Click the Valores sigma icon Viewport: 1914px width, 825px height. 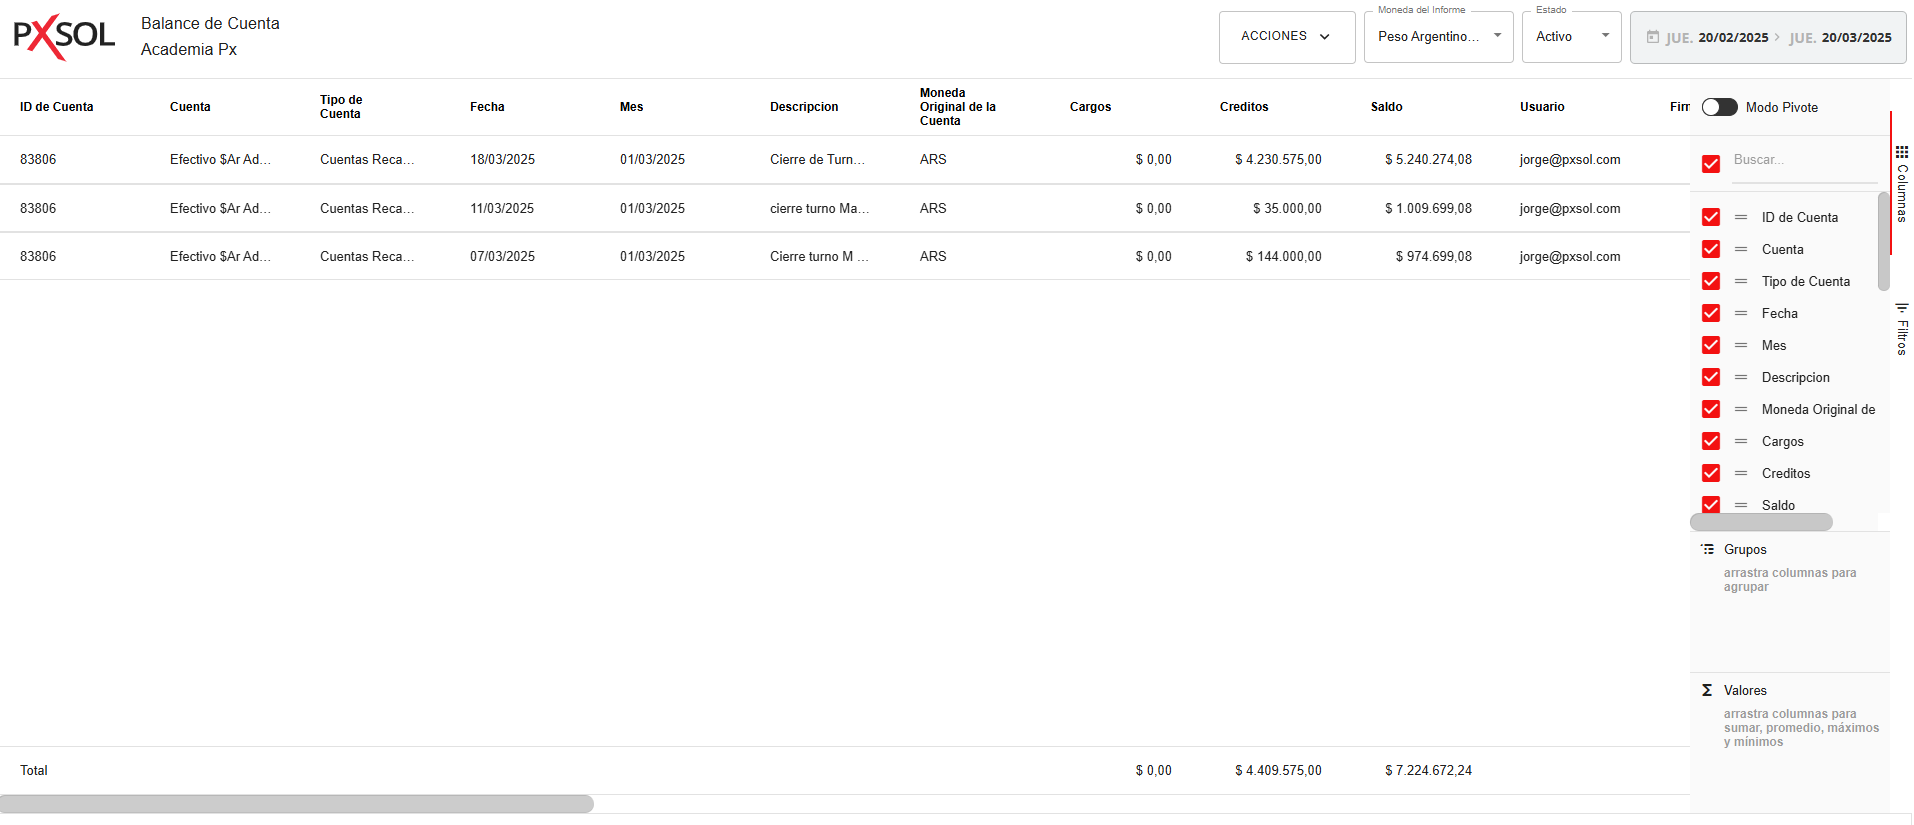1707,690
